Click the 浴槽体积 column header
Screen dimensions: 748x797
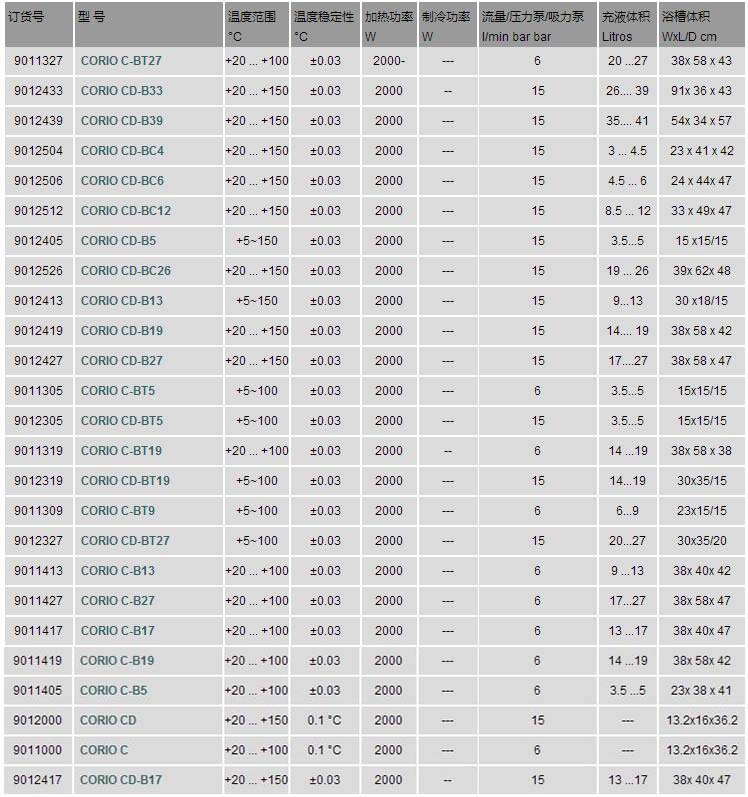[686, 17]
